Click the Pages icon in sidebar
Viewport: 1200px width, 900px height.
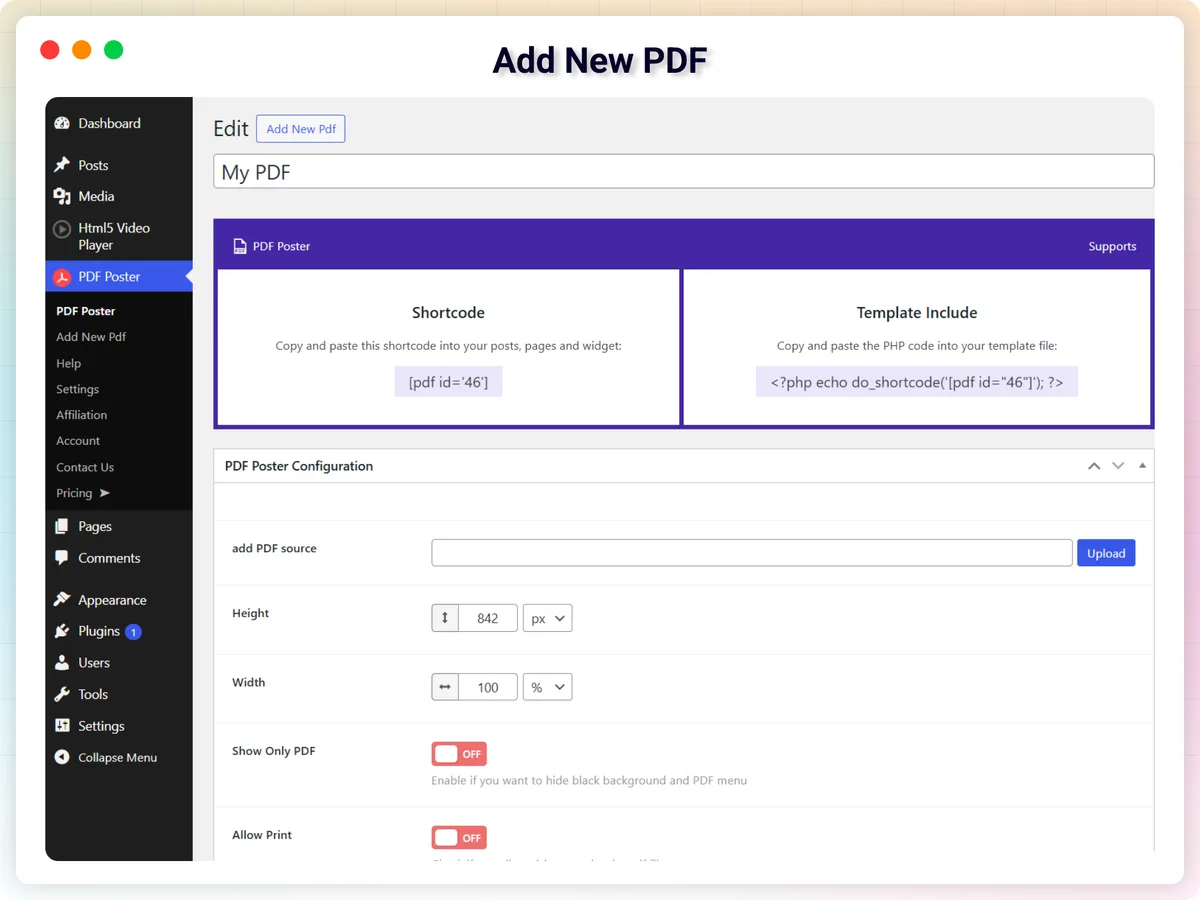(x=62, y=526)
